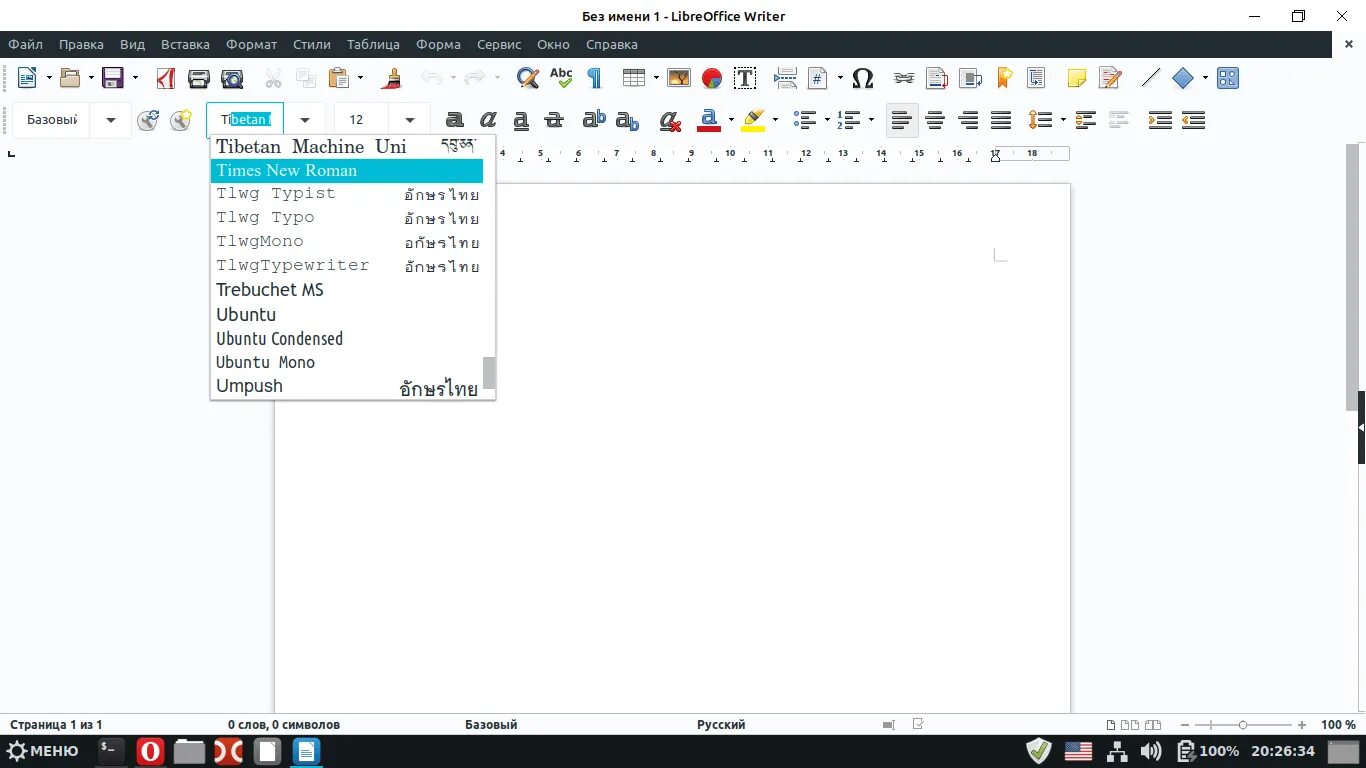Pick Ubuntu Condensed font in list
The width and height of the screenshot is (1366, 768).
coord(347,338)
